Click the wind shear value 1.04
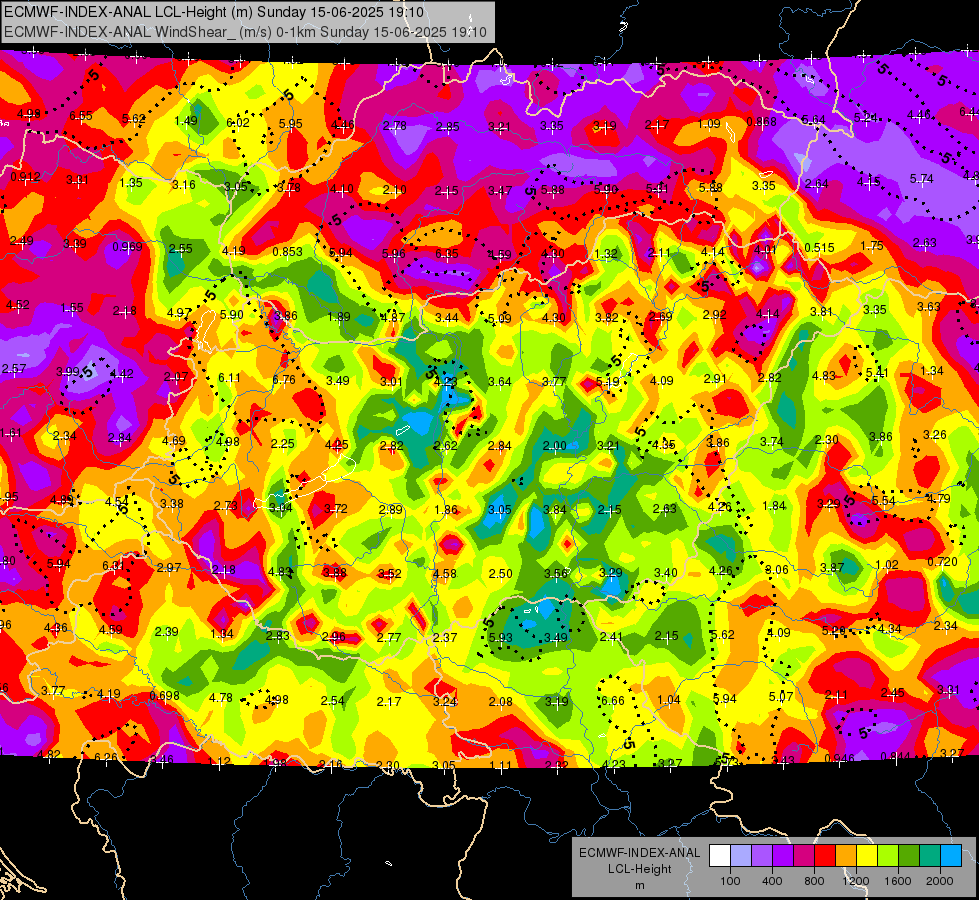 click(669, 700)
